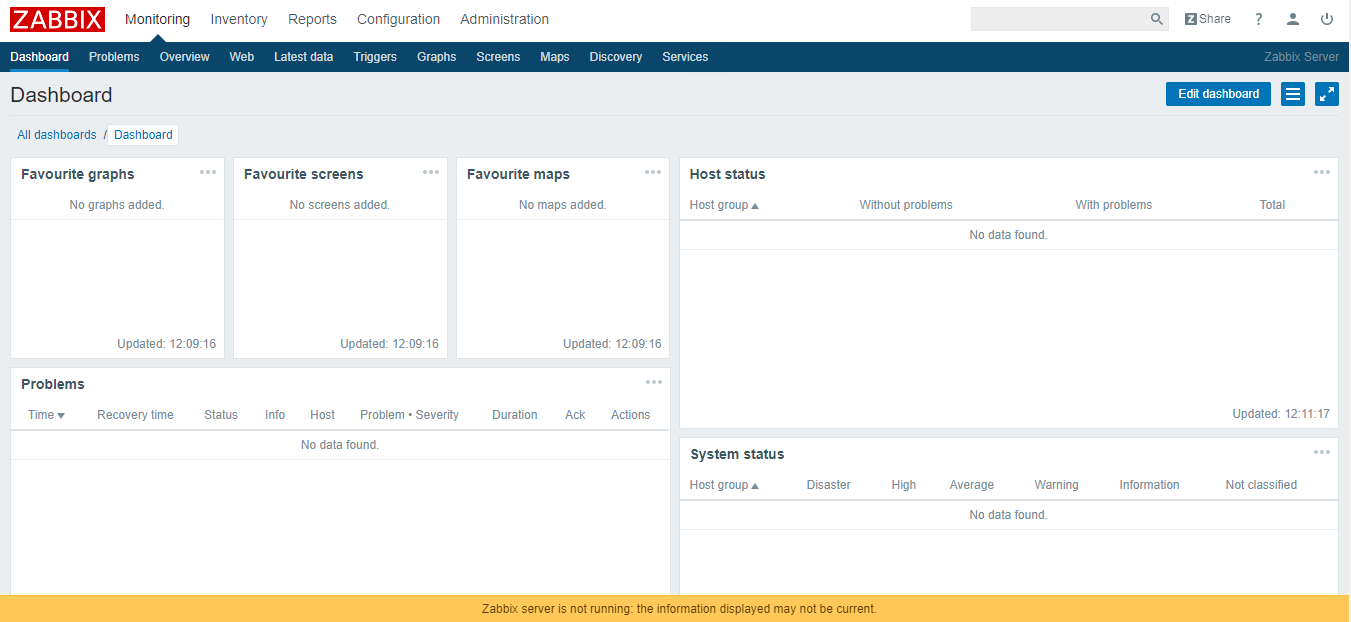Click the 'Recovery time' column header
Viewport: 1351px width, 622px height.
(x=135, y=415)
